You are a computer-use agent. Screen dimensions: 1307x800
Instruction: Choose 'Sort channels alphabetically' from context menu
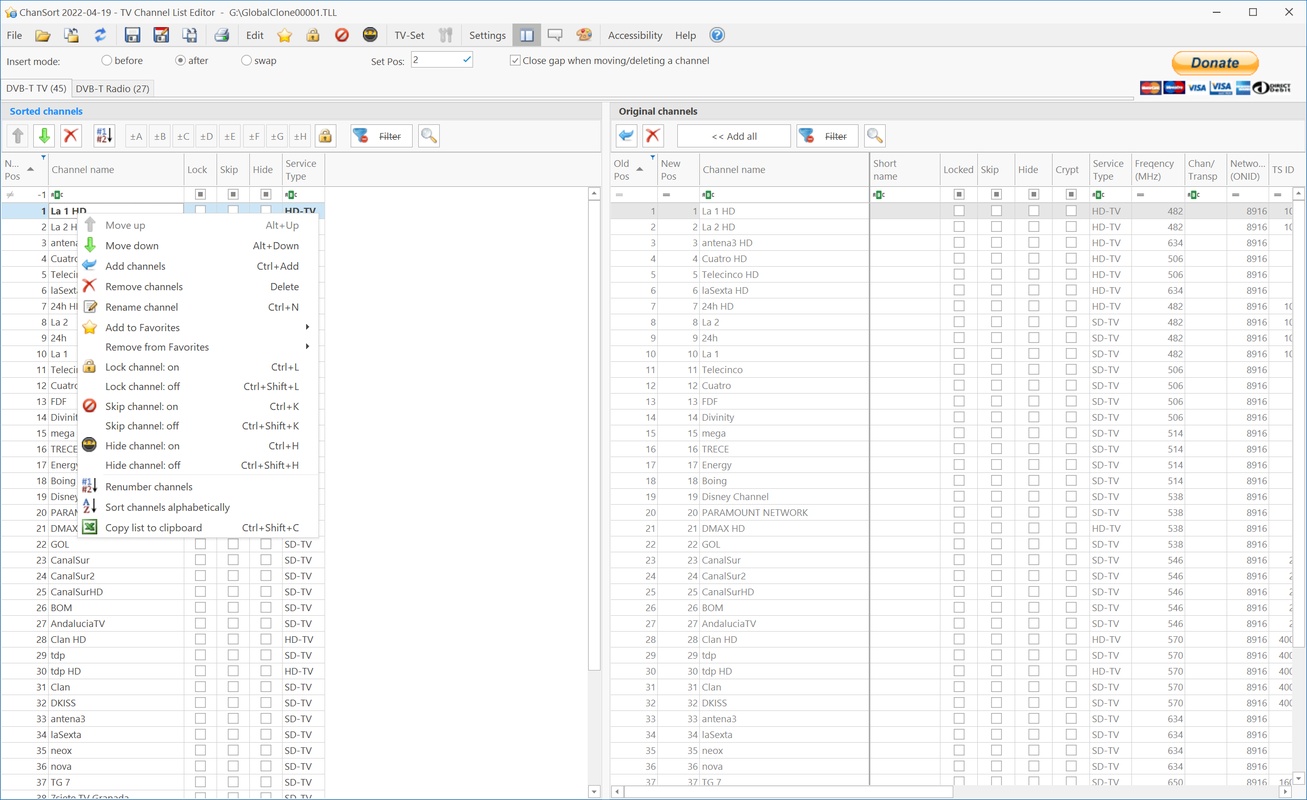pyautogui.click(x=197, y=507)
